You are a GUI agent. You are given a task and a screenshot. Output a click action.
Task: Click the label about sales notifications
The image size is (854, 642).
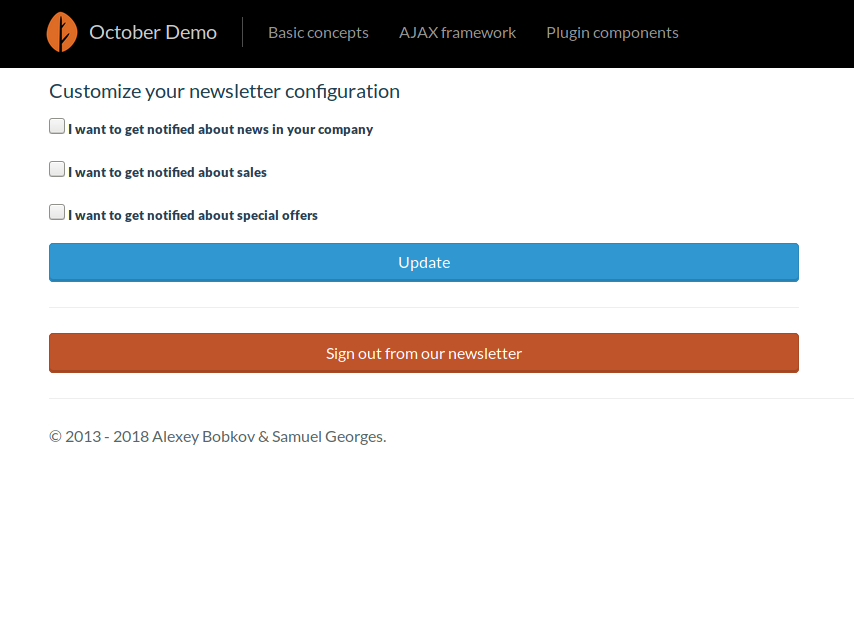[167, 172]
